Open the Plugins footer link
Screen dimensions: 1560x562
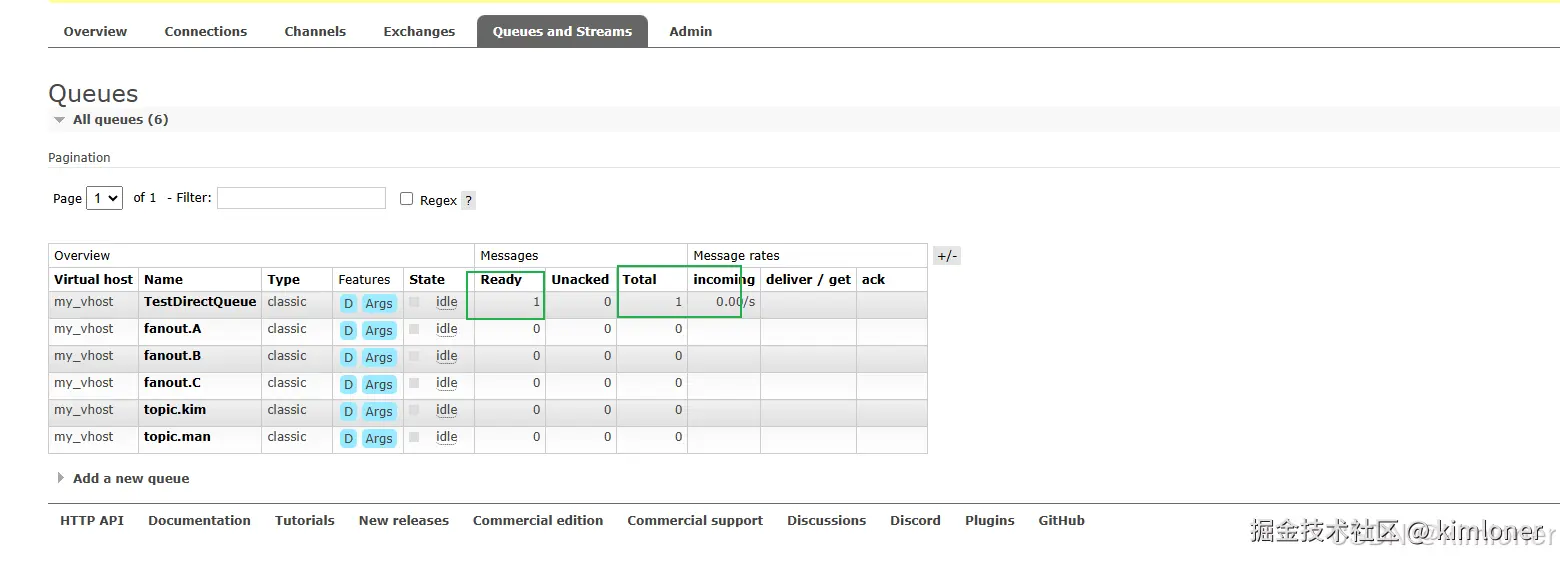990,520
